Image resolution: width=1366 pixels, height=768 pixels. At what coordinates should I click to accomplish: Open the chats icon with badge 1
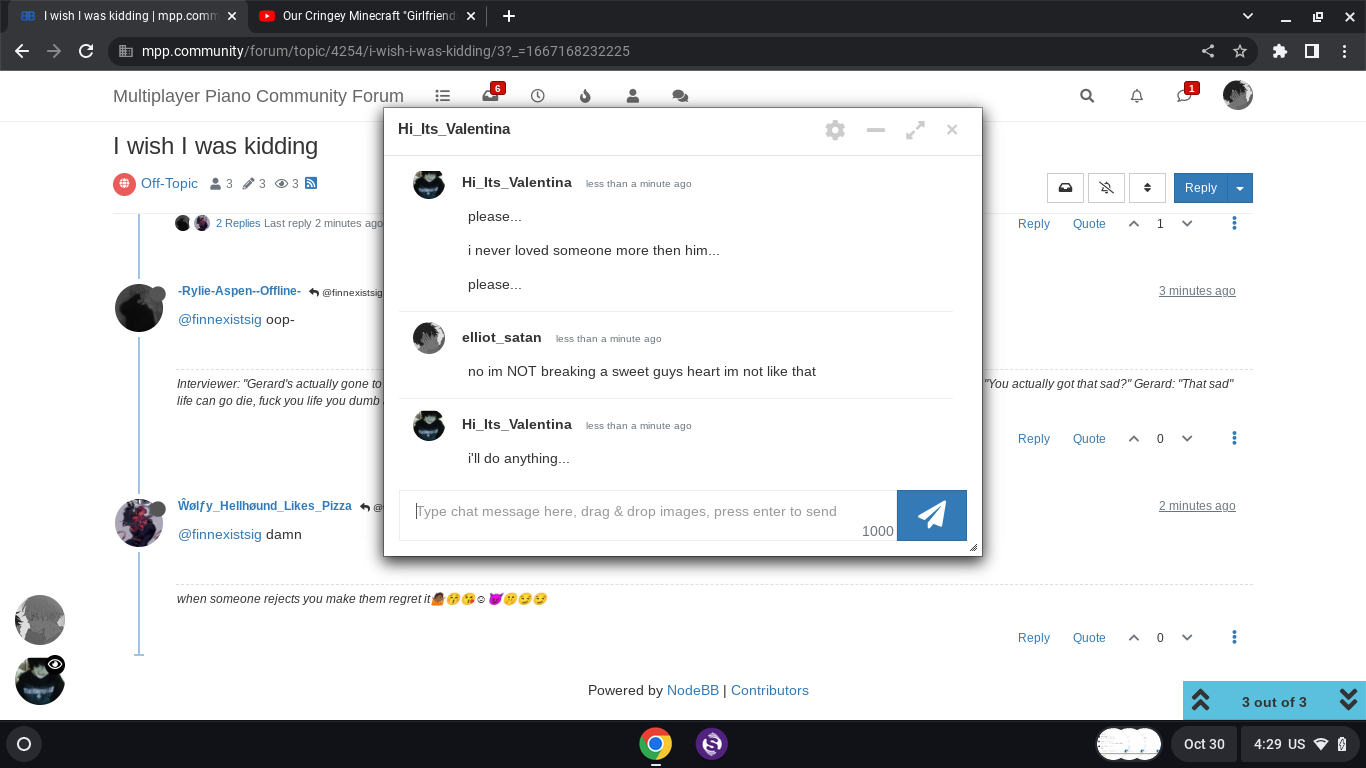tap(1186, 94)
